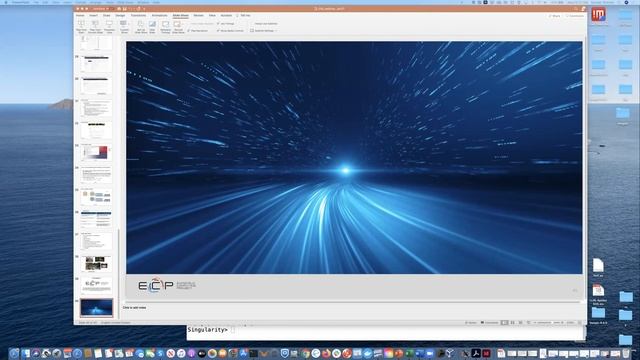Click Play from Start icon
640x360 pixels.
click(81, 24)
